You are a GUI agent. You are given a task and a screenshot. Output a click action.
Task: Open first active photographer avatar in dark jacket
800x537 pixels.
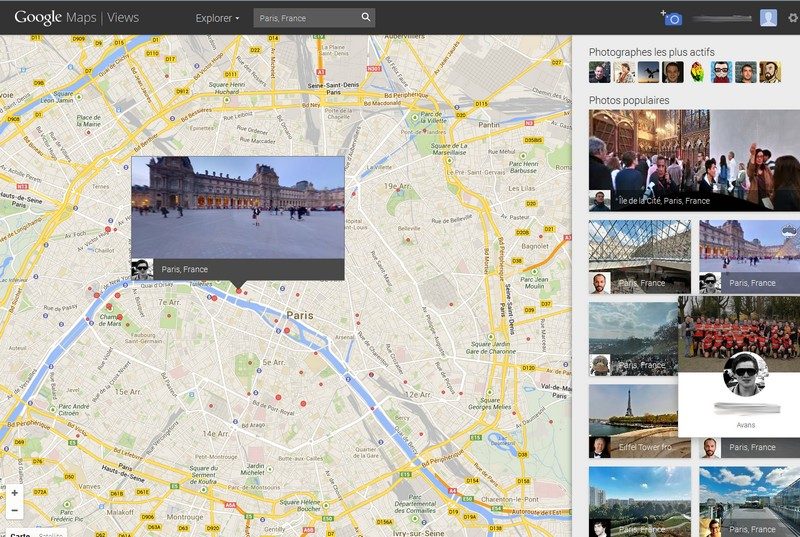(599, 72)
